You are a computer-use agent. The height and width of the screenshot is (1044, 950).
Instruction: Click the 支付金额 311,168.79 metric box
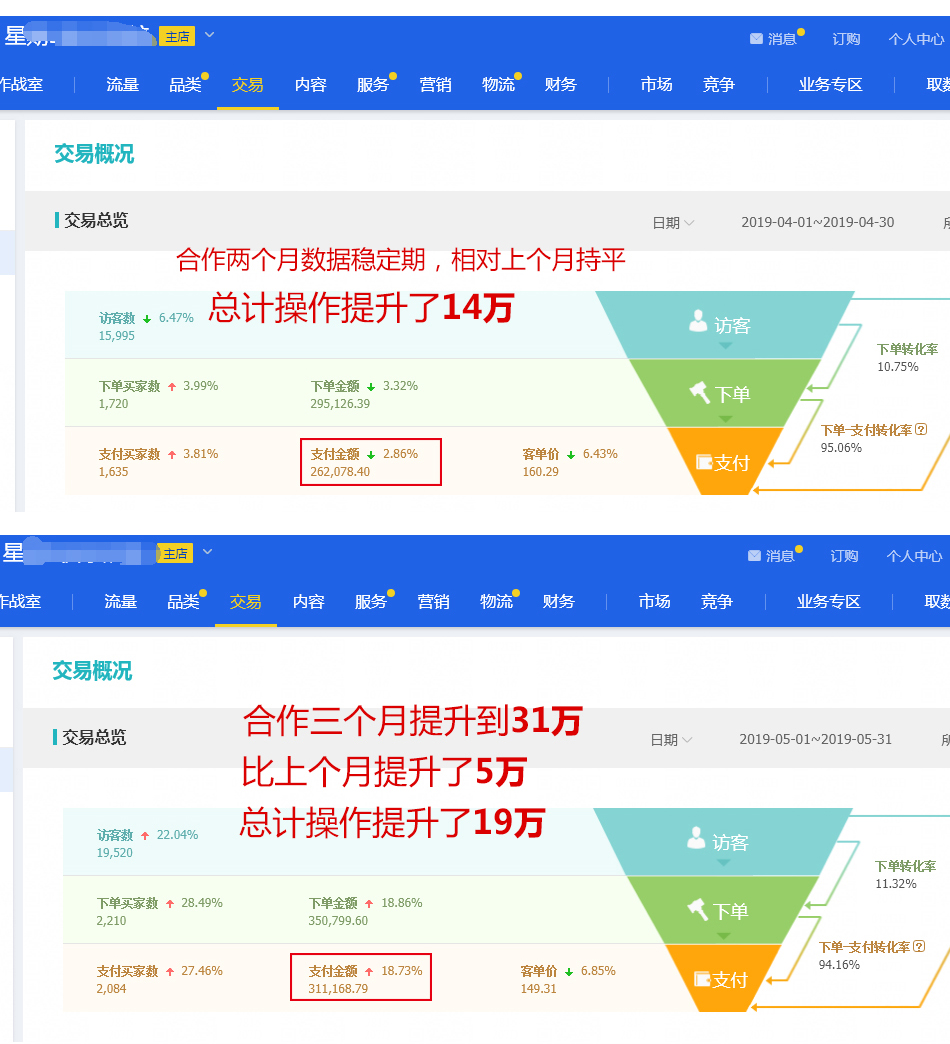pos(361,978)
